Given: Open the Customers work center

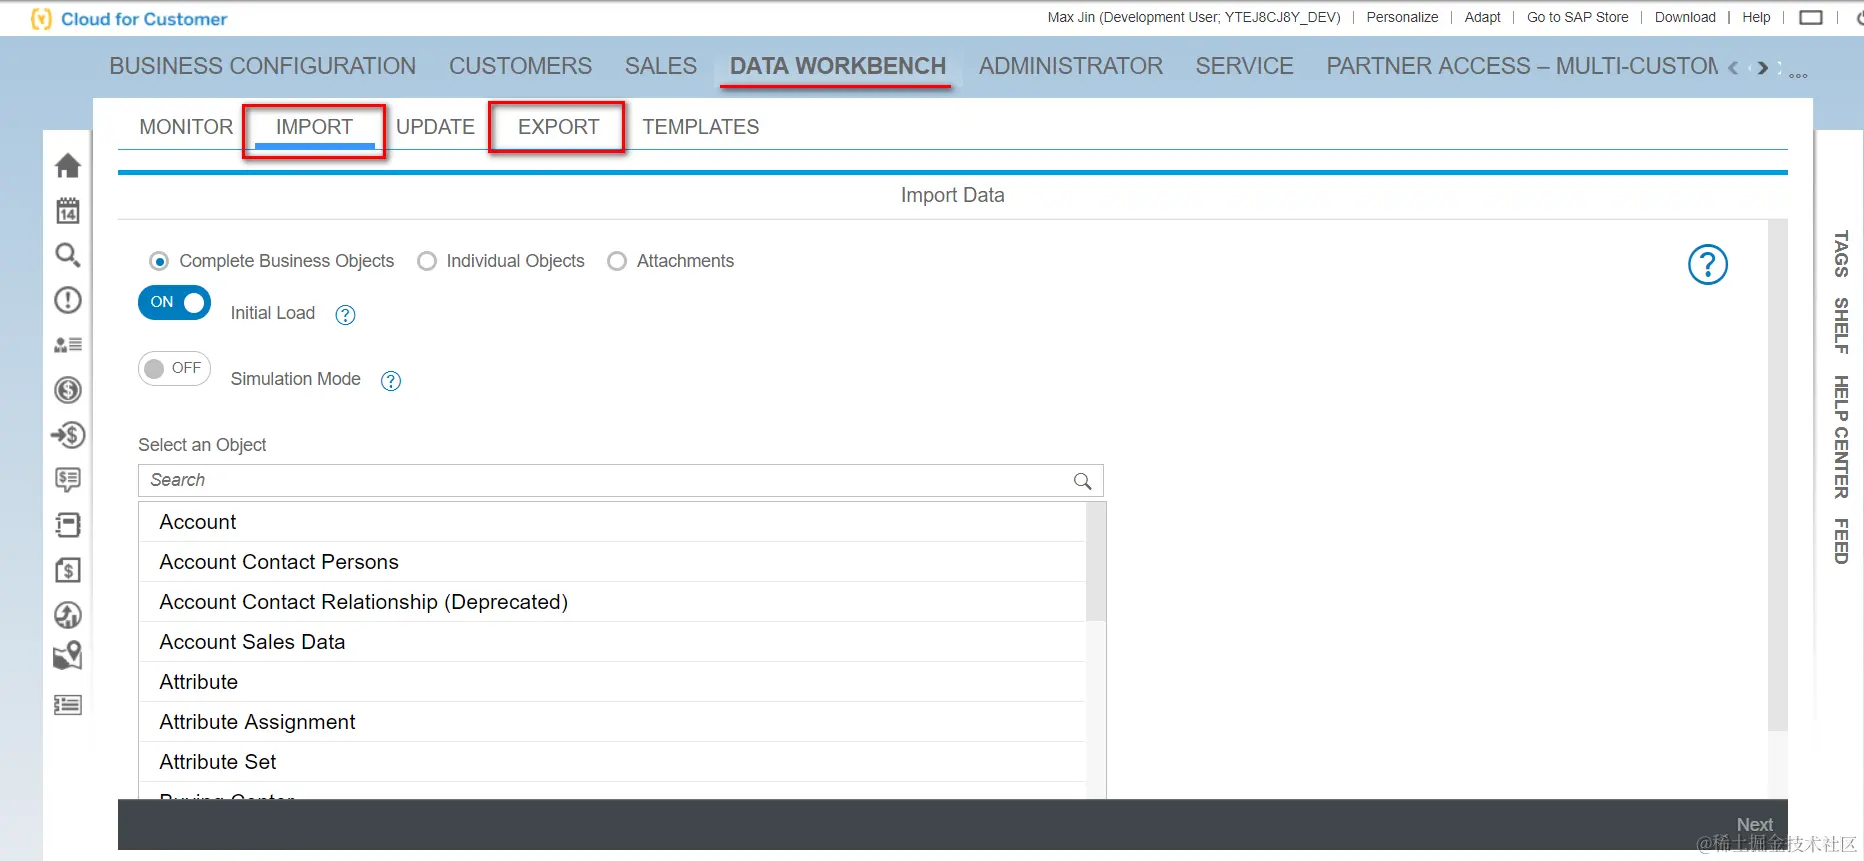Looking at the screenshot, I should pyautogui.click(x=520, y=66).
